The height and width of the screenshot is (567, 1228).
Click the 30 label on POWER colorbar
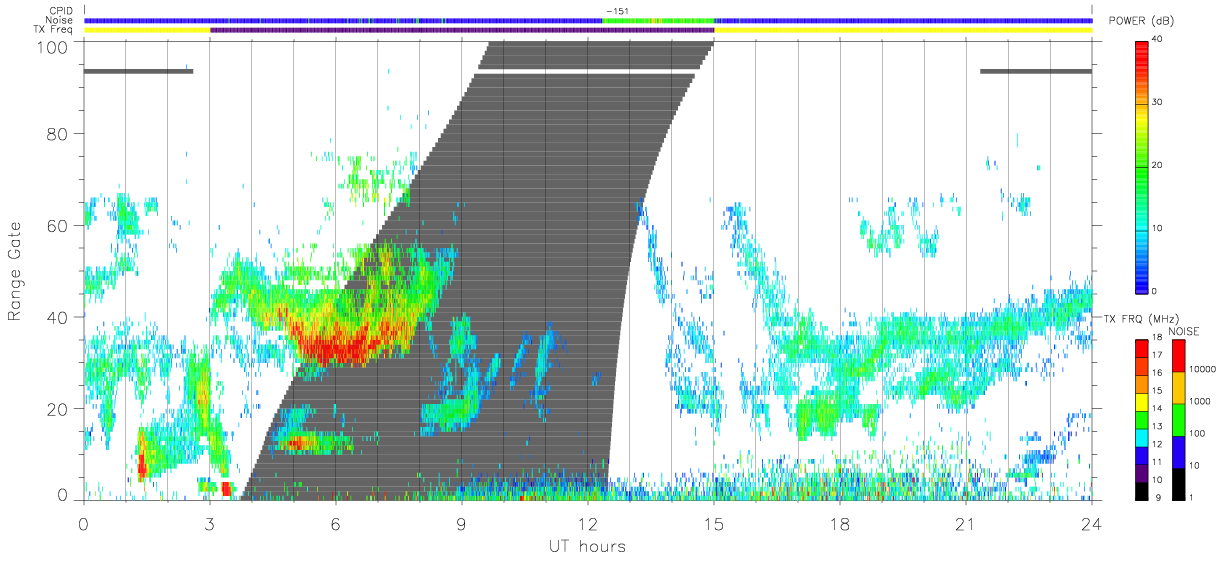point(1158,103)
